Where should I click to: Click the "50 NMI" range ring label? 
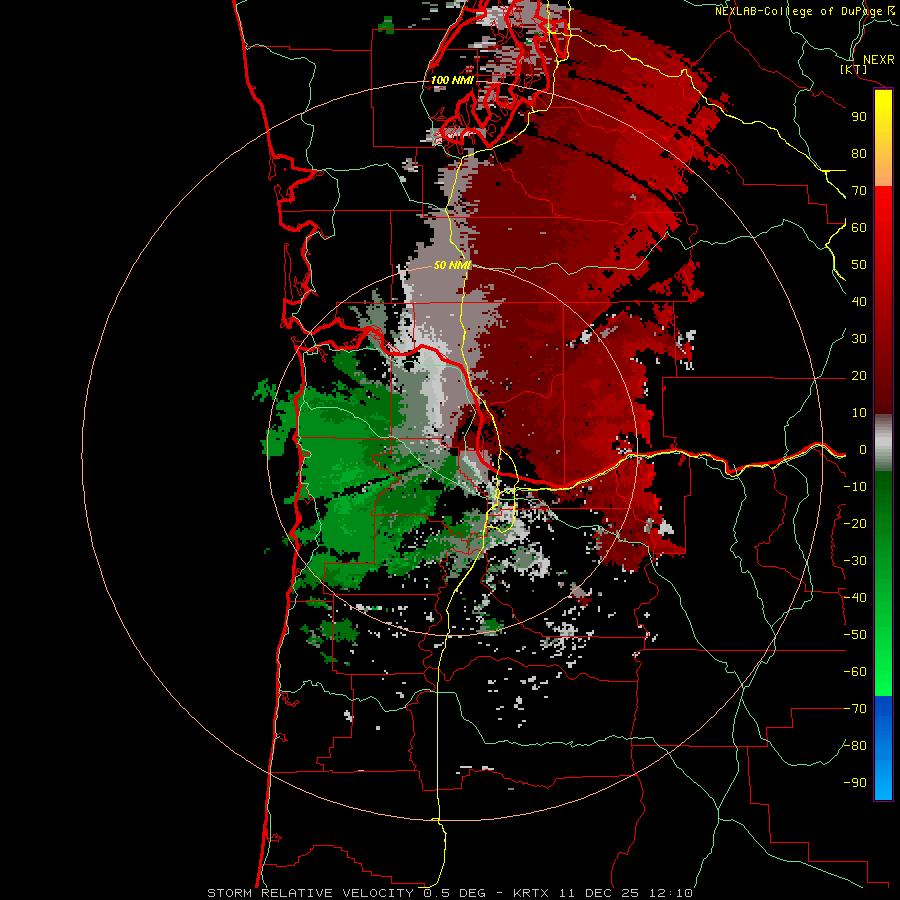pos(452,265)
